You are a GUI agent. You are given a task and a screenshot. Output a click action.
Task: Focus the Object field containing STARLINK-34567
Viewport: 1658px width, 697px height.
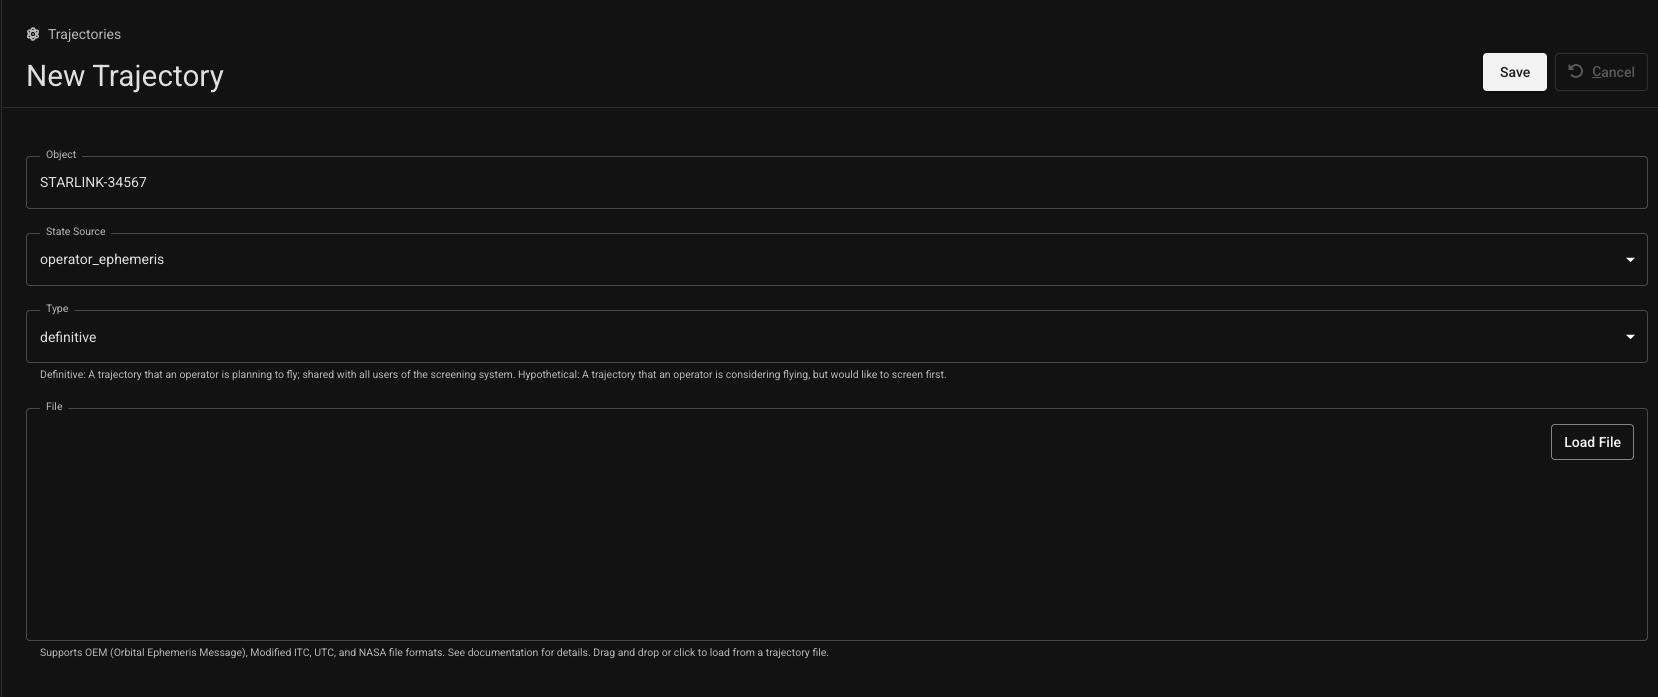coord(836,182)
